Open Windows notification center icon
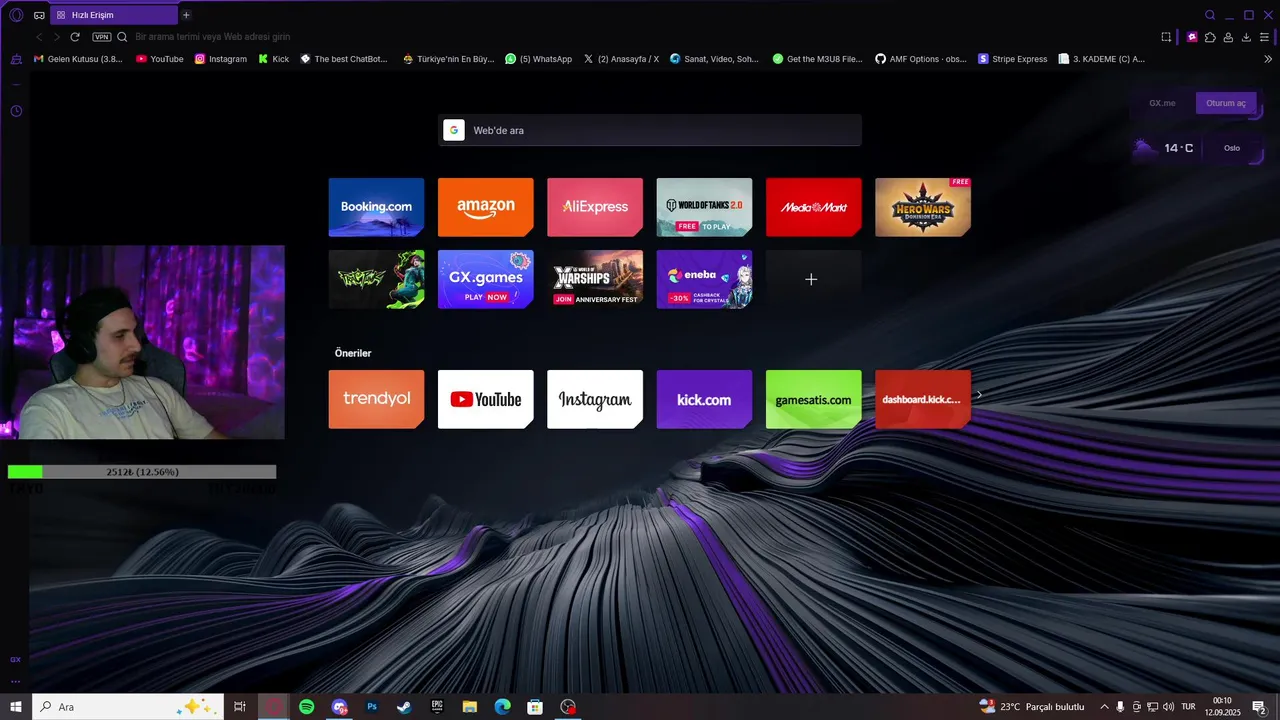This screenshot has width=1280, height=720. click(x=1259, y=707)
